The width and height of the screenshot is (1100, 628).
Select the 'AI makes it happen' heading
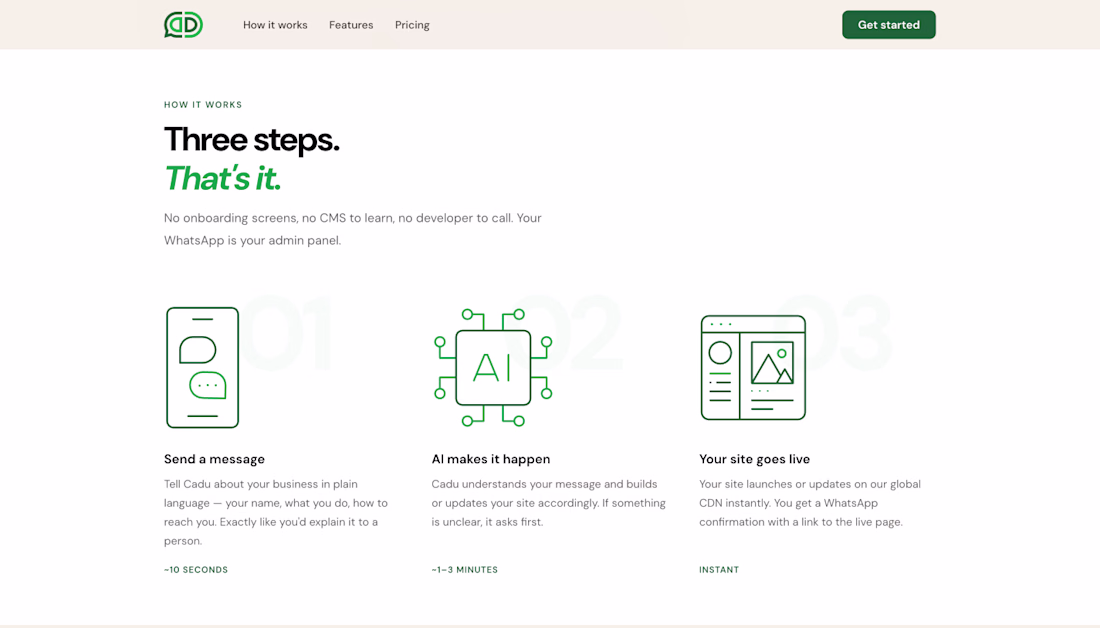coord(490,459)
